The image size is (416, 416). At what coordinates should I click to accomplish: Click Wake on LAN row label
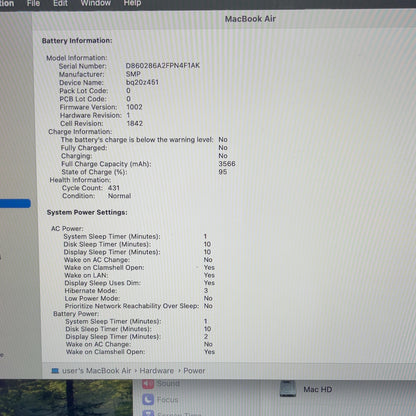[86, 275]
